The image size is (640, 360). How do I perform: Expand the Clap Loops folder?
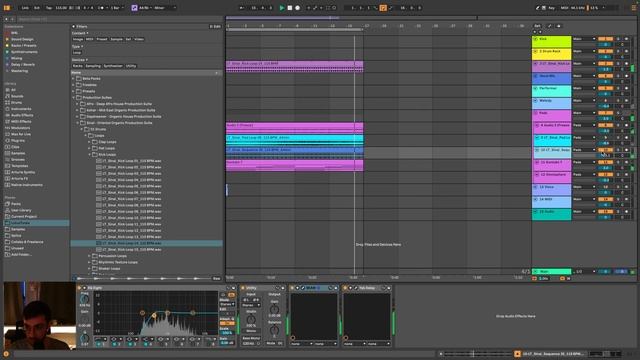[x=89, y=142]
